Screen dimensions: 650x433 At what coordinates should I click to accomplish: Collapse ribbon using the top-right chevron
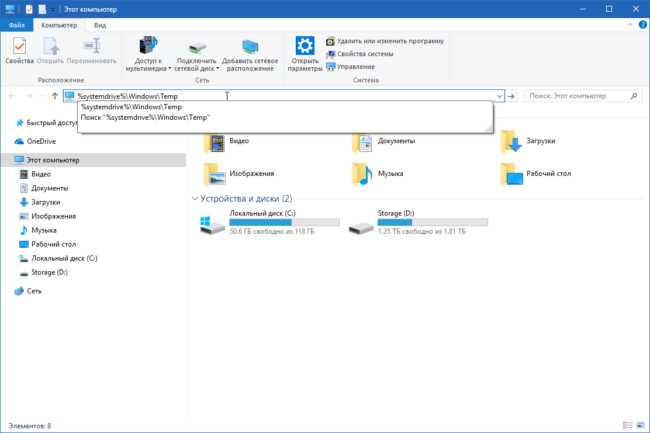(x=630, y=25)
